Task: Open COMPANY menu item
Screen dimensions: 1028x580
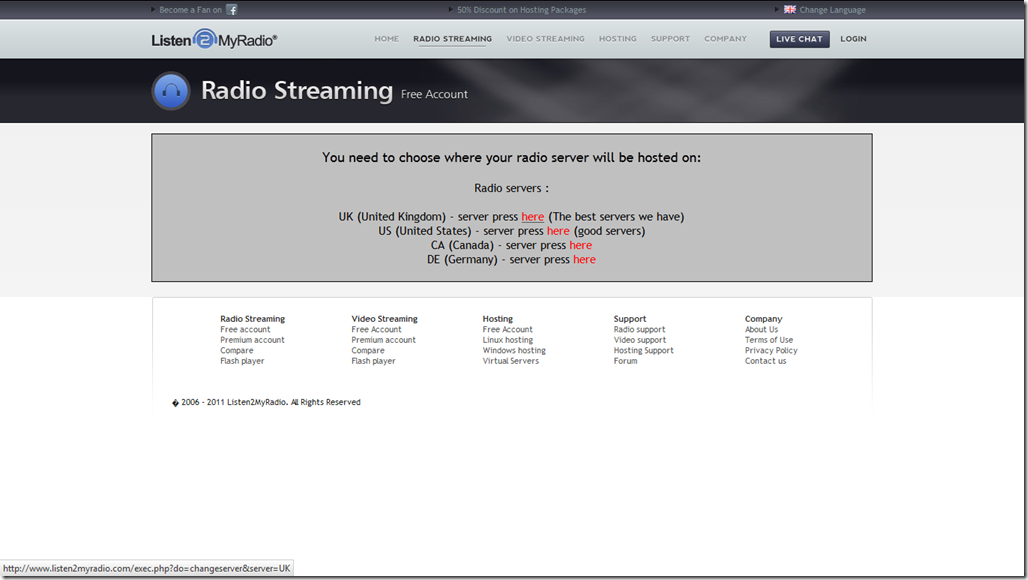Action: point(725,39)
